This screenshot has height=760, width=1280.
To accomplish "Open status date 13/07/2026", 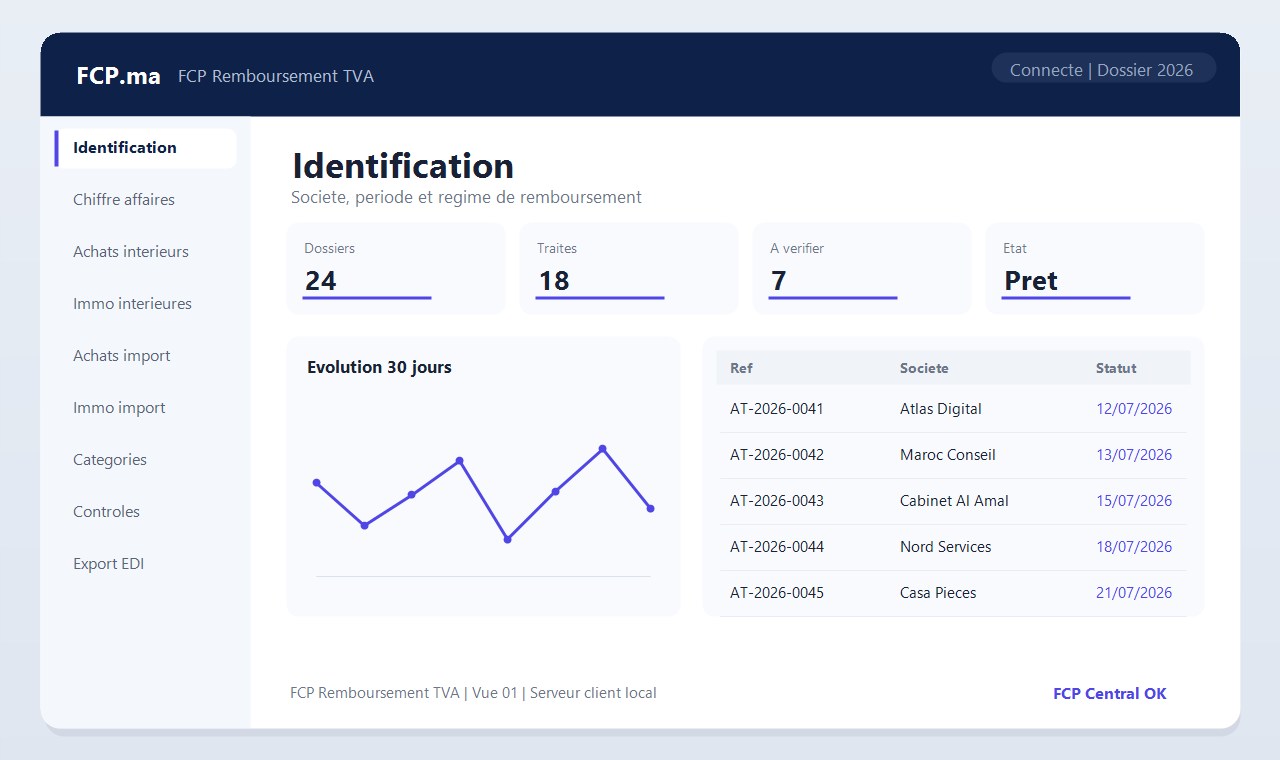I will (x=1134, y=455).
